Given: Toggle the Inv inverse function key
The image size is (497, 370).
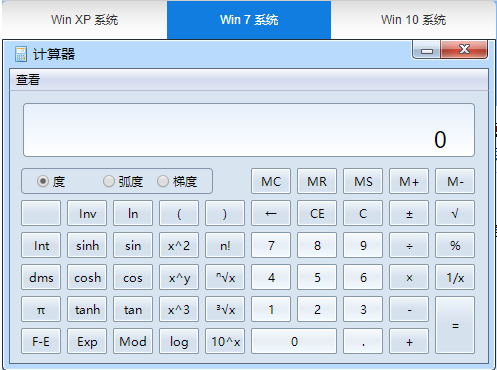Looking at the screenshot, I should (87, 213).
